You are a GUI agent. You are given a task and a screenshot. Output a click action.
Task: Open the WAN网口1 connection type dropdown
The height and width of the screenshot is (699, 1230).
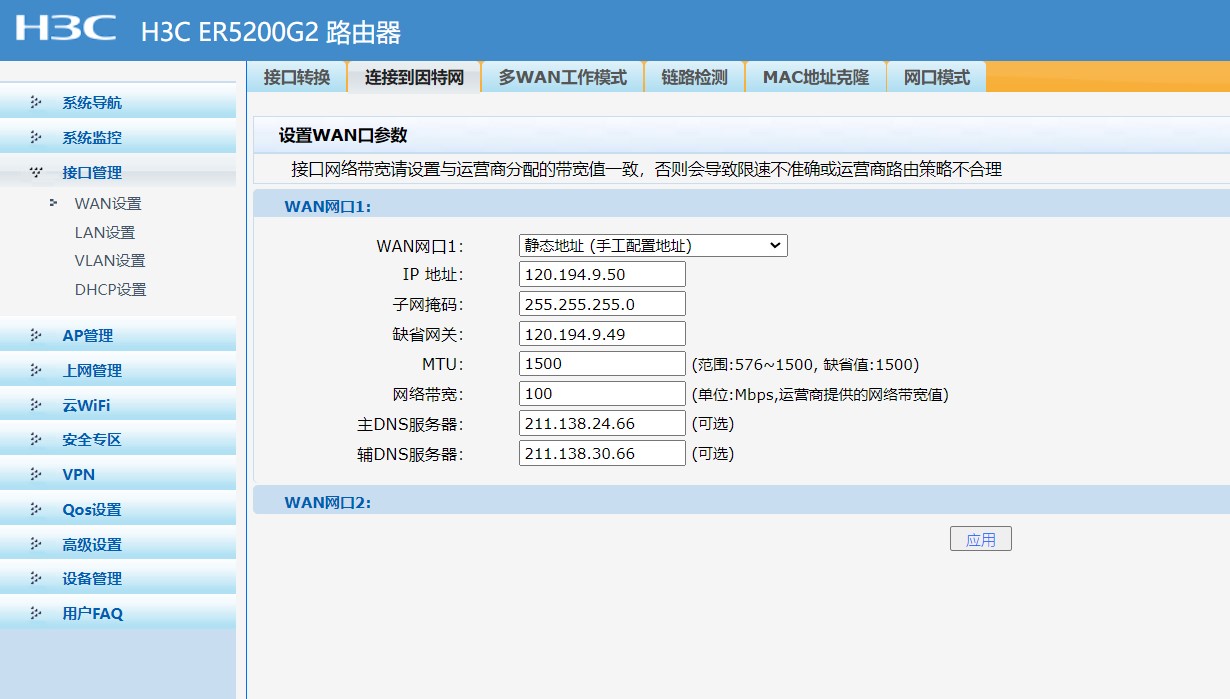(x=653, y=245)
